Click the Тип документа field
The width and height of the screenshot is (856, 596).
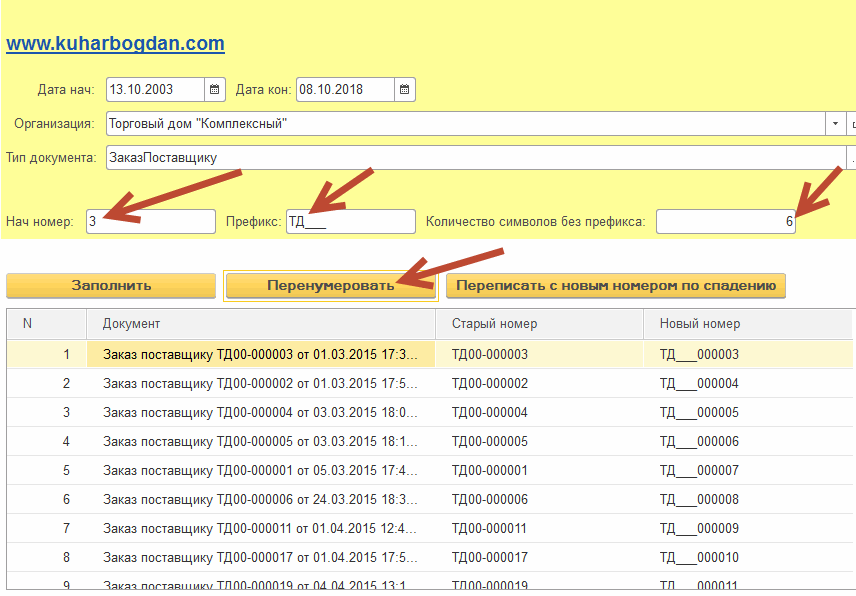(470, 158)
